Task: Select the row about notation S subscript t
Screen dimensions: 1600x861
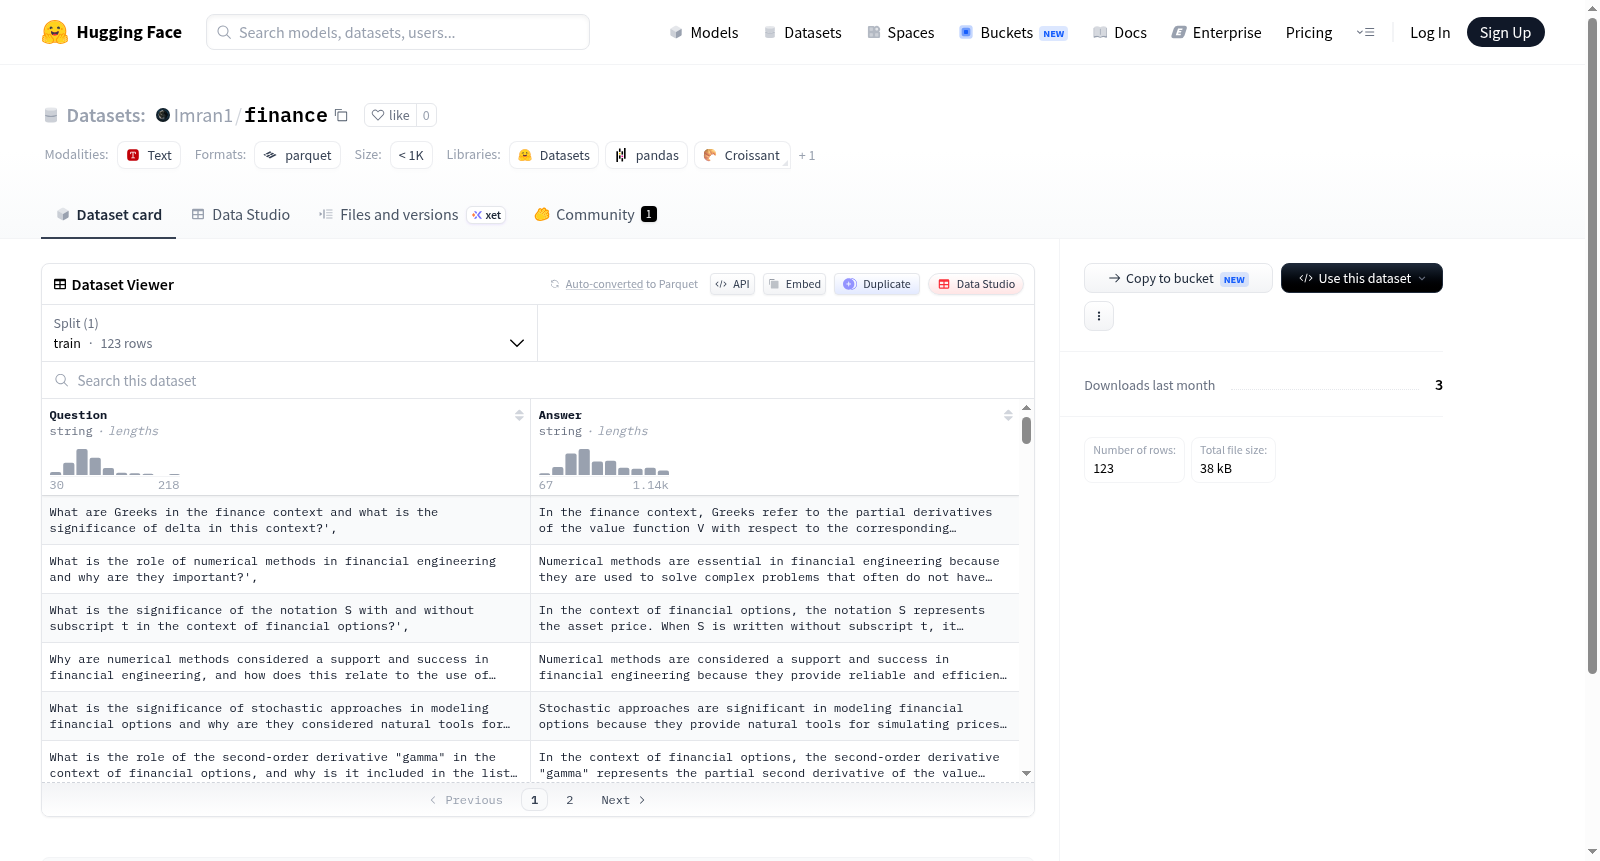Action: (530, 618)
